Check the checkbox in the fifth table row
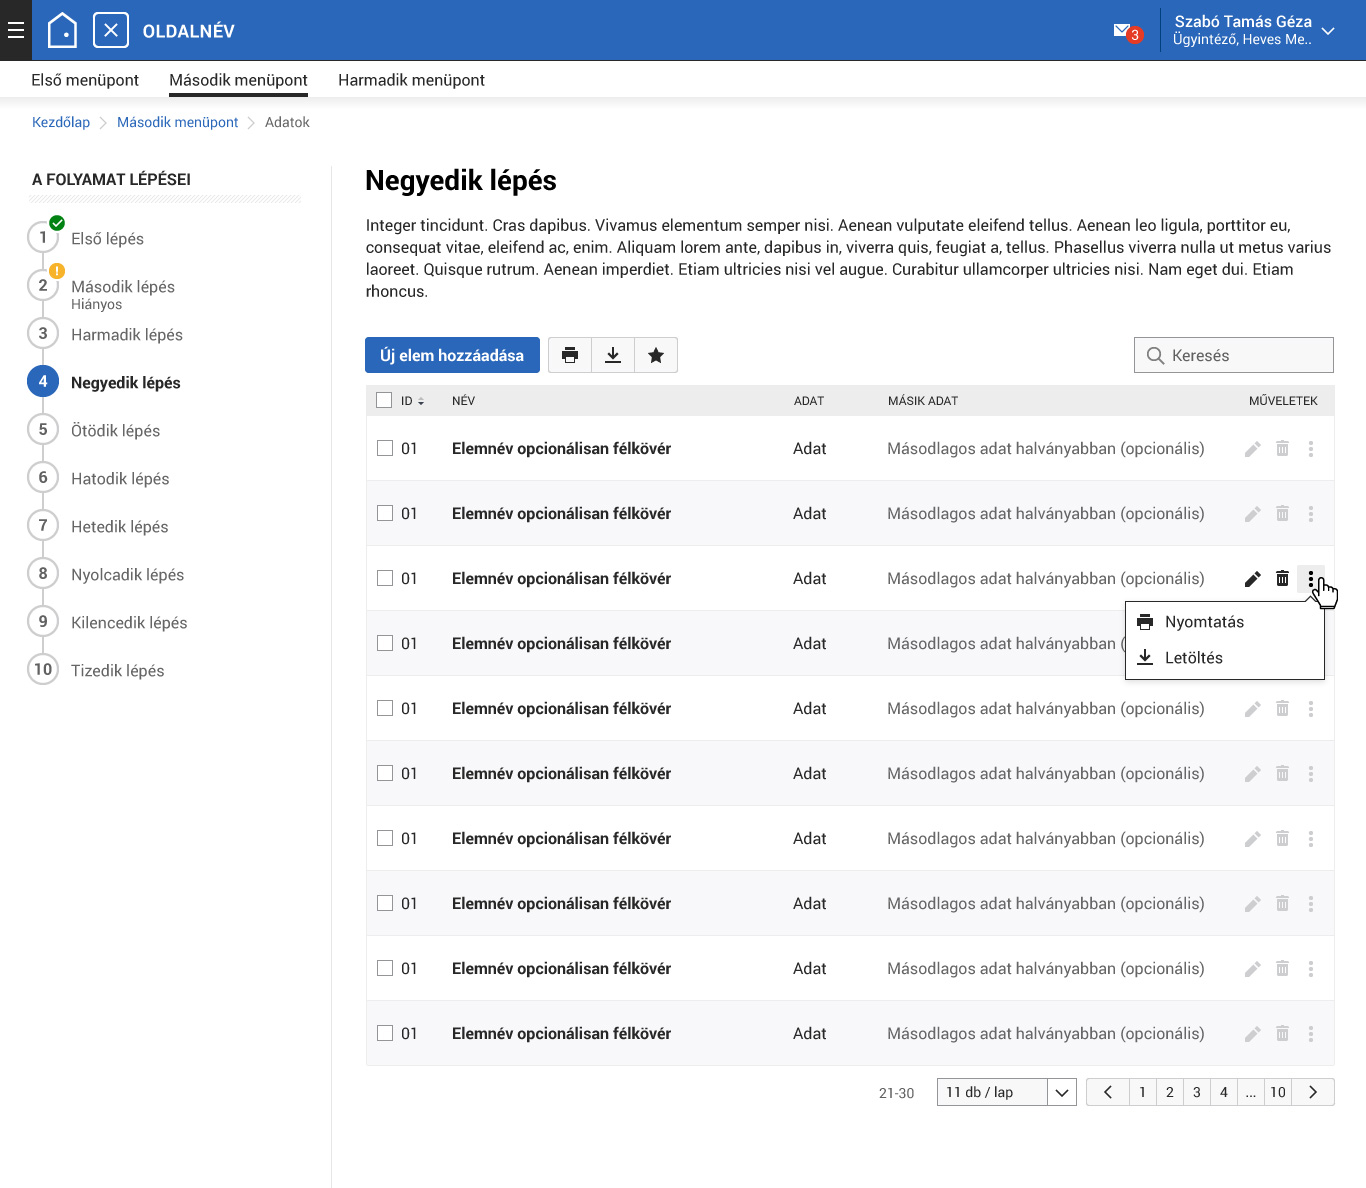Screen dimensions: 1366x1188 click(385, 708)
